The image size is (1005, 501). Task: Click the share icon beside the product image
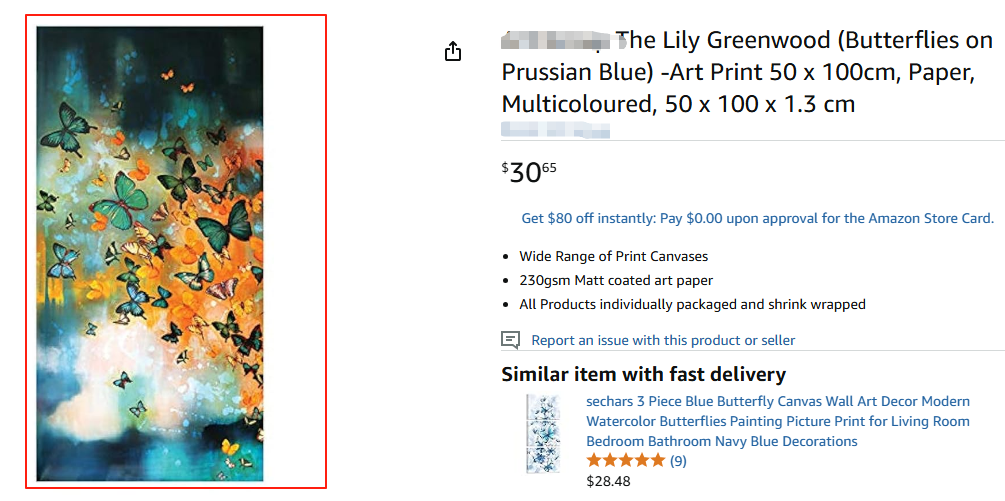click(x=453, y=51)
